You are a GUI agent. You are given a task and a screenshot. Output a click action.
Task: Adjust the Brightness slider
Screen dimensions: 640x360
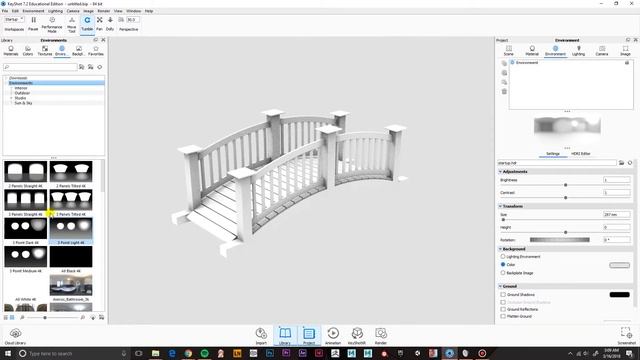[565, 185]
